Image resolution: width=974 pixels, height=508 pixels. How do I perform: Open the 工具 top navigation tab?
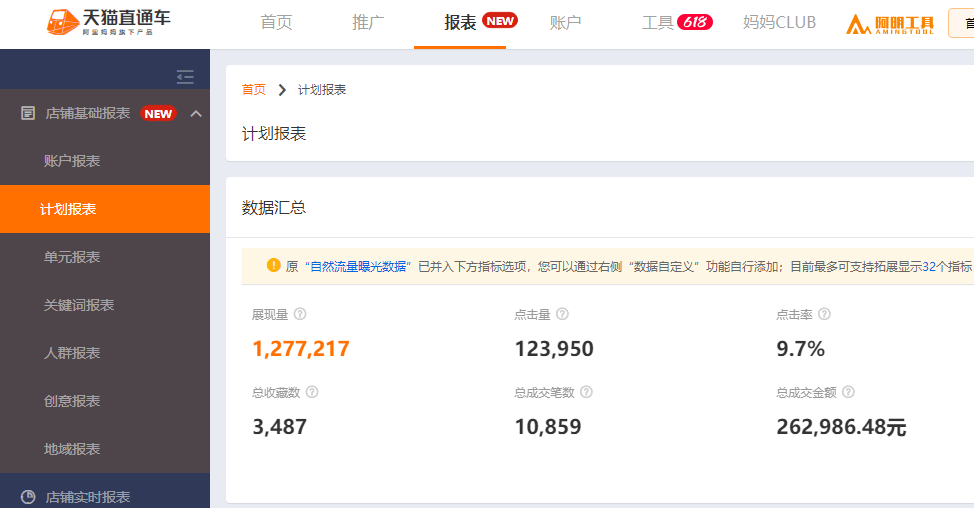click(658, 22)
